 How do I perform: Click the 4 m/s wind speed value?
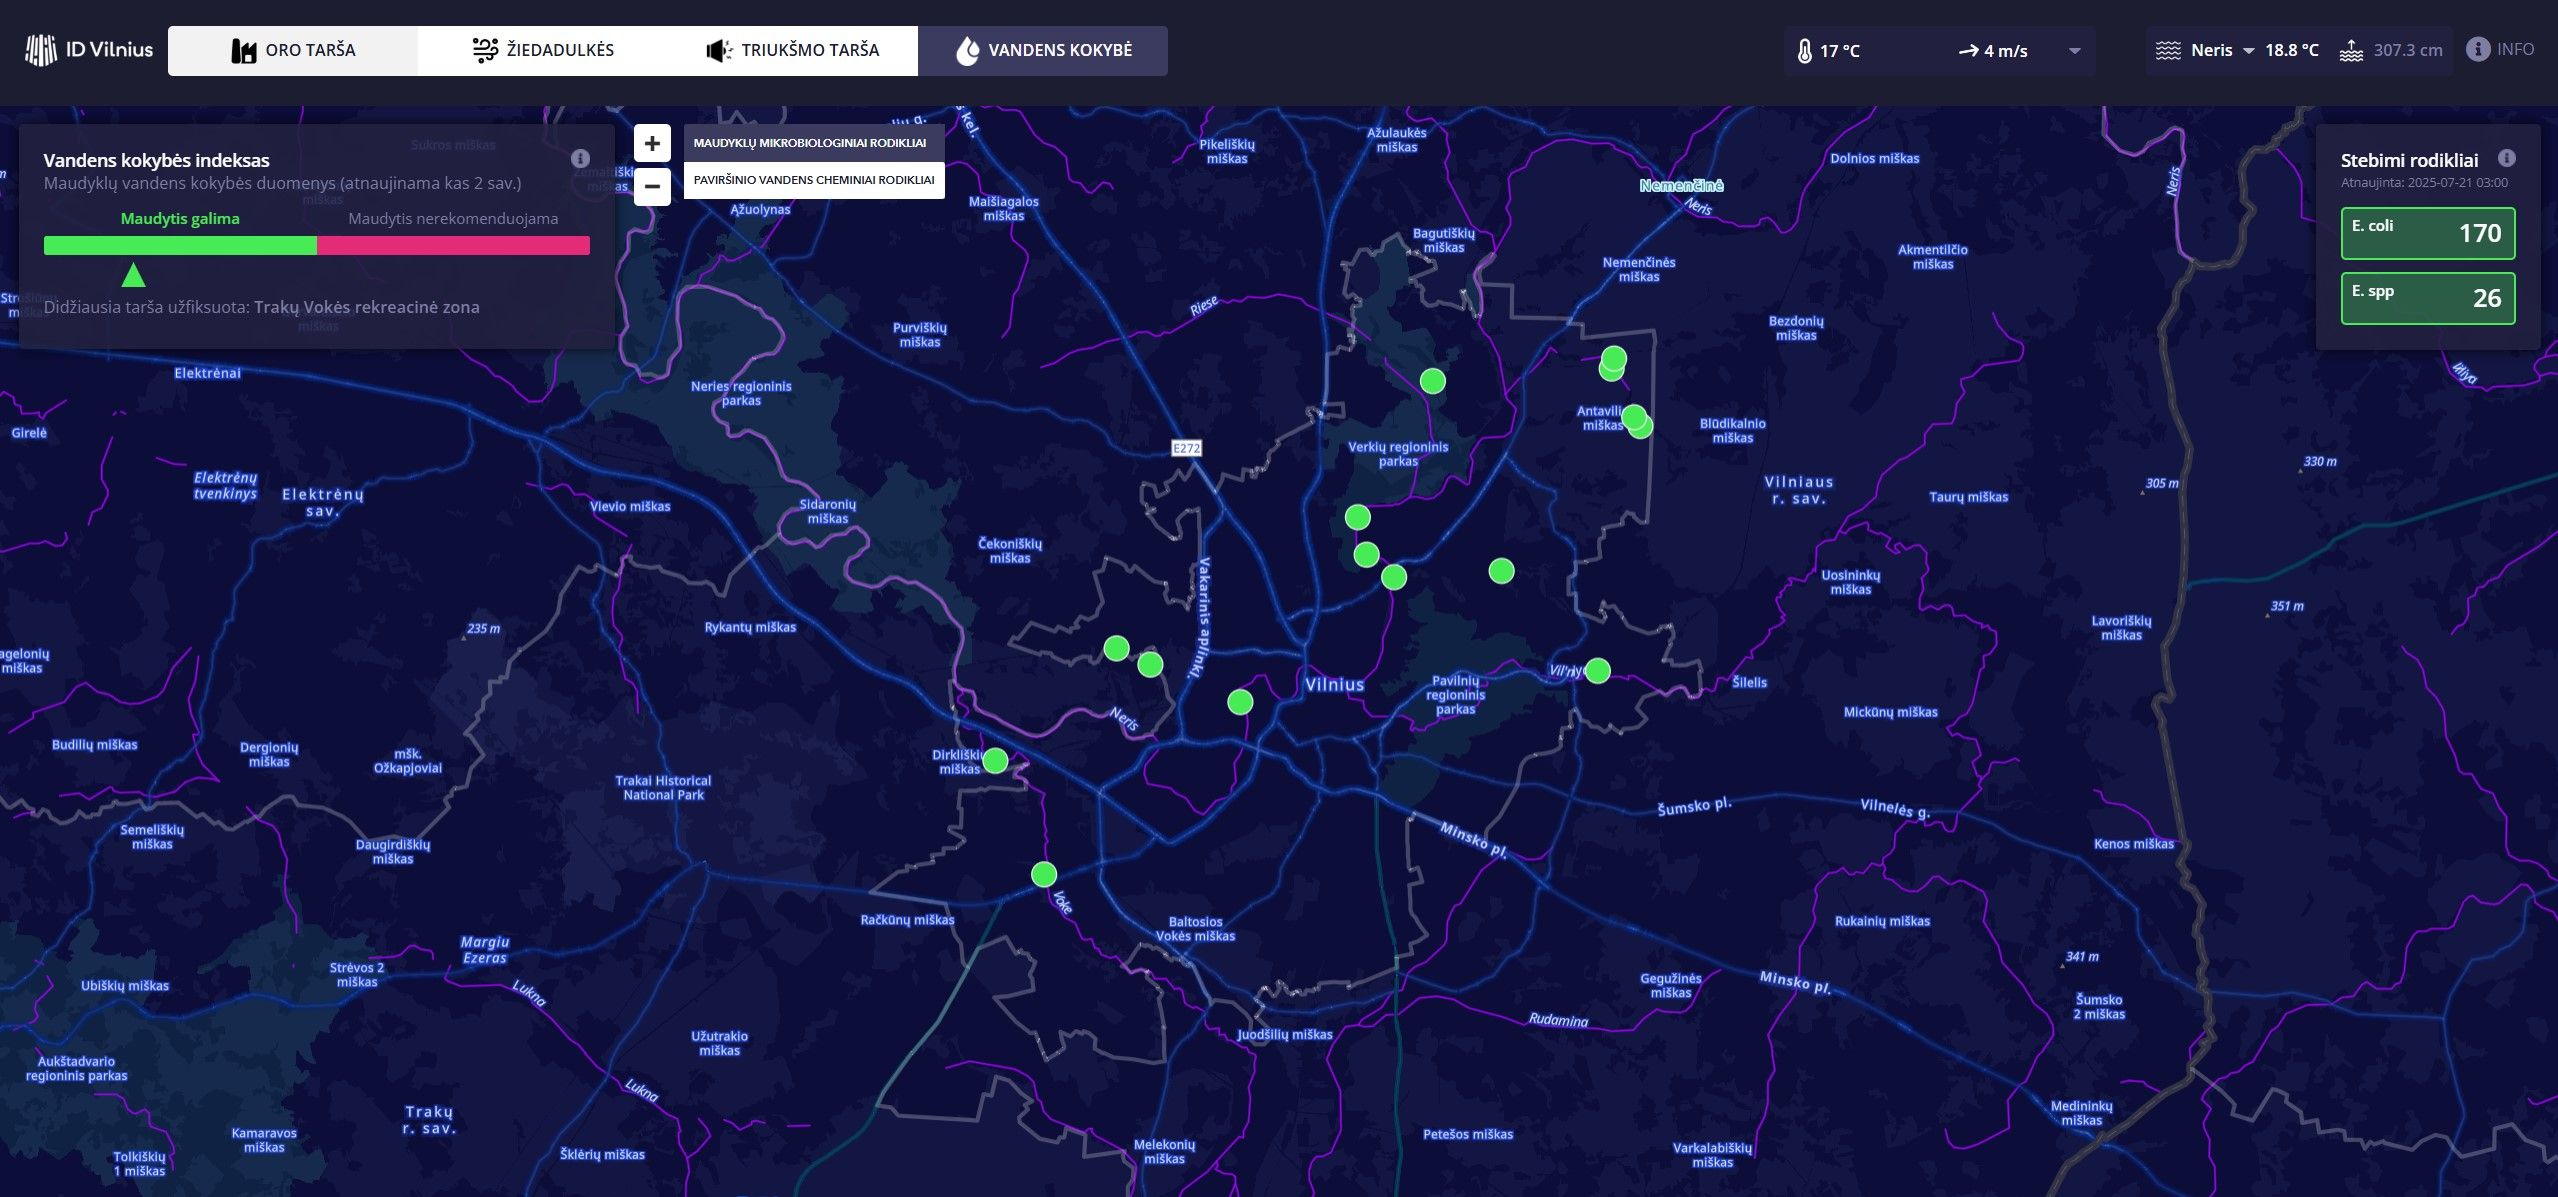(x=2005, y=51)
